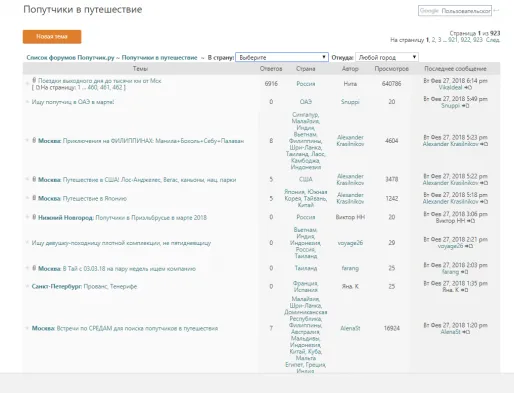The width and height of the screenshot is (514, 393).
Task: Click the last-post icon beside Snuppi in the last message column
Action: pyautogui.click(x=465, y=106)
